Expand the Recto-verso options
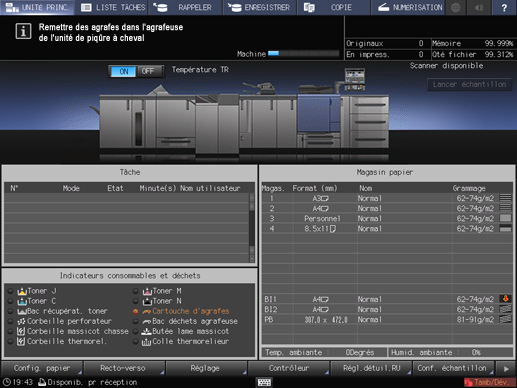The width and height of the screenshot is (517, 388). (x=123, y=368)
